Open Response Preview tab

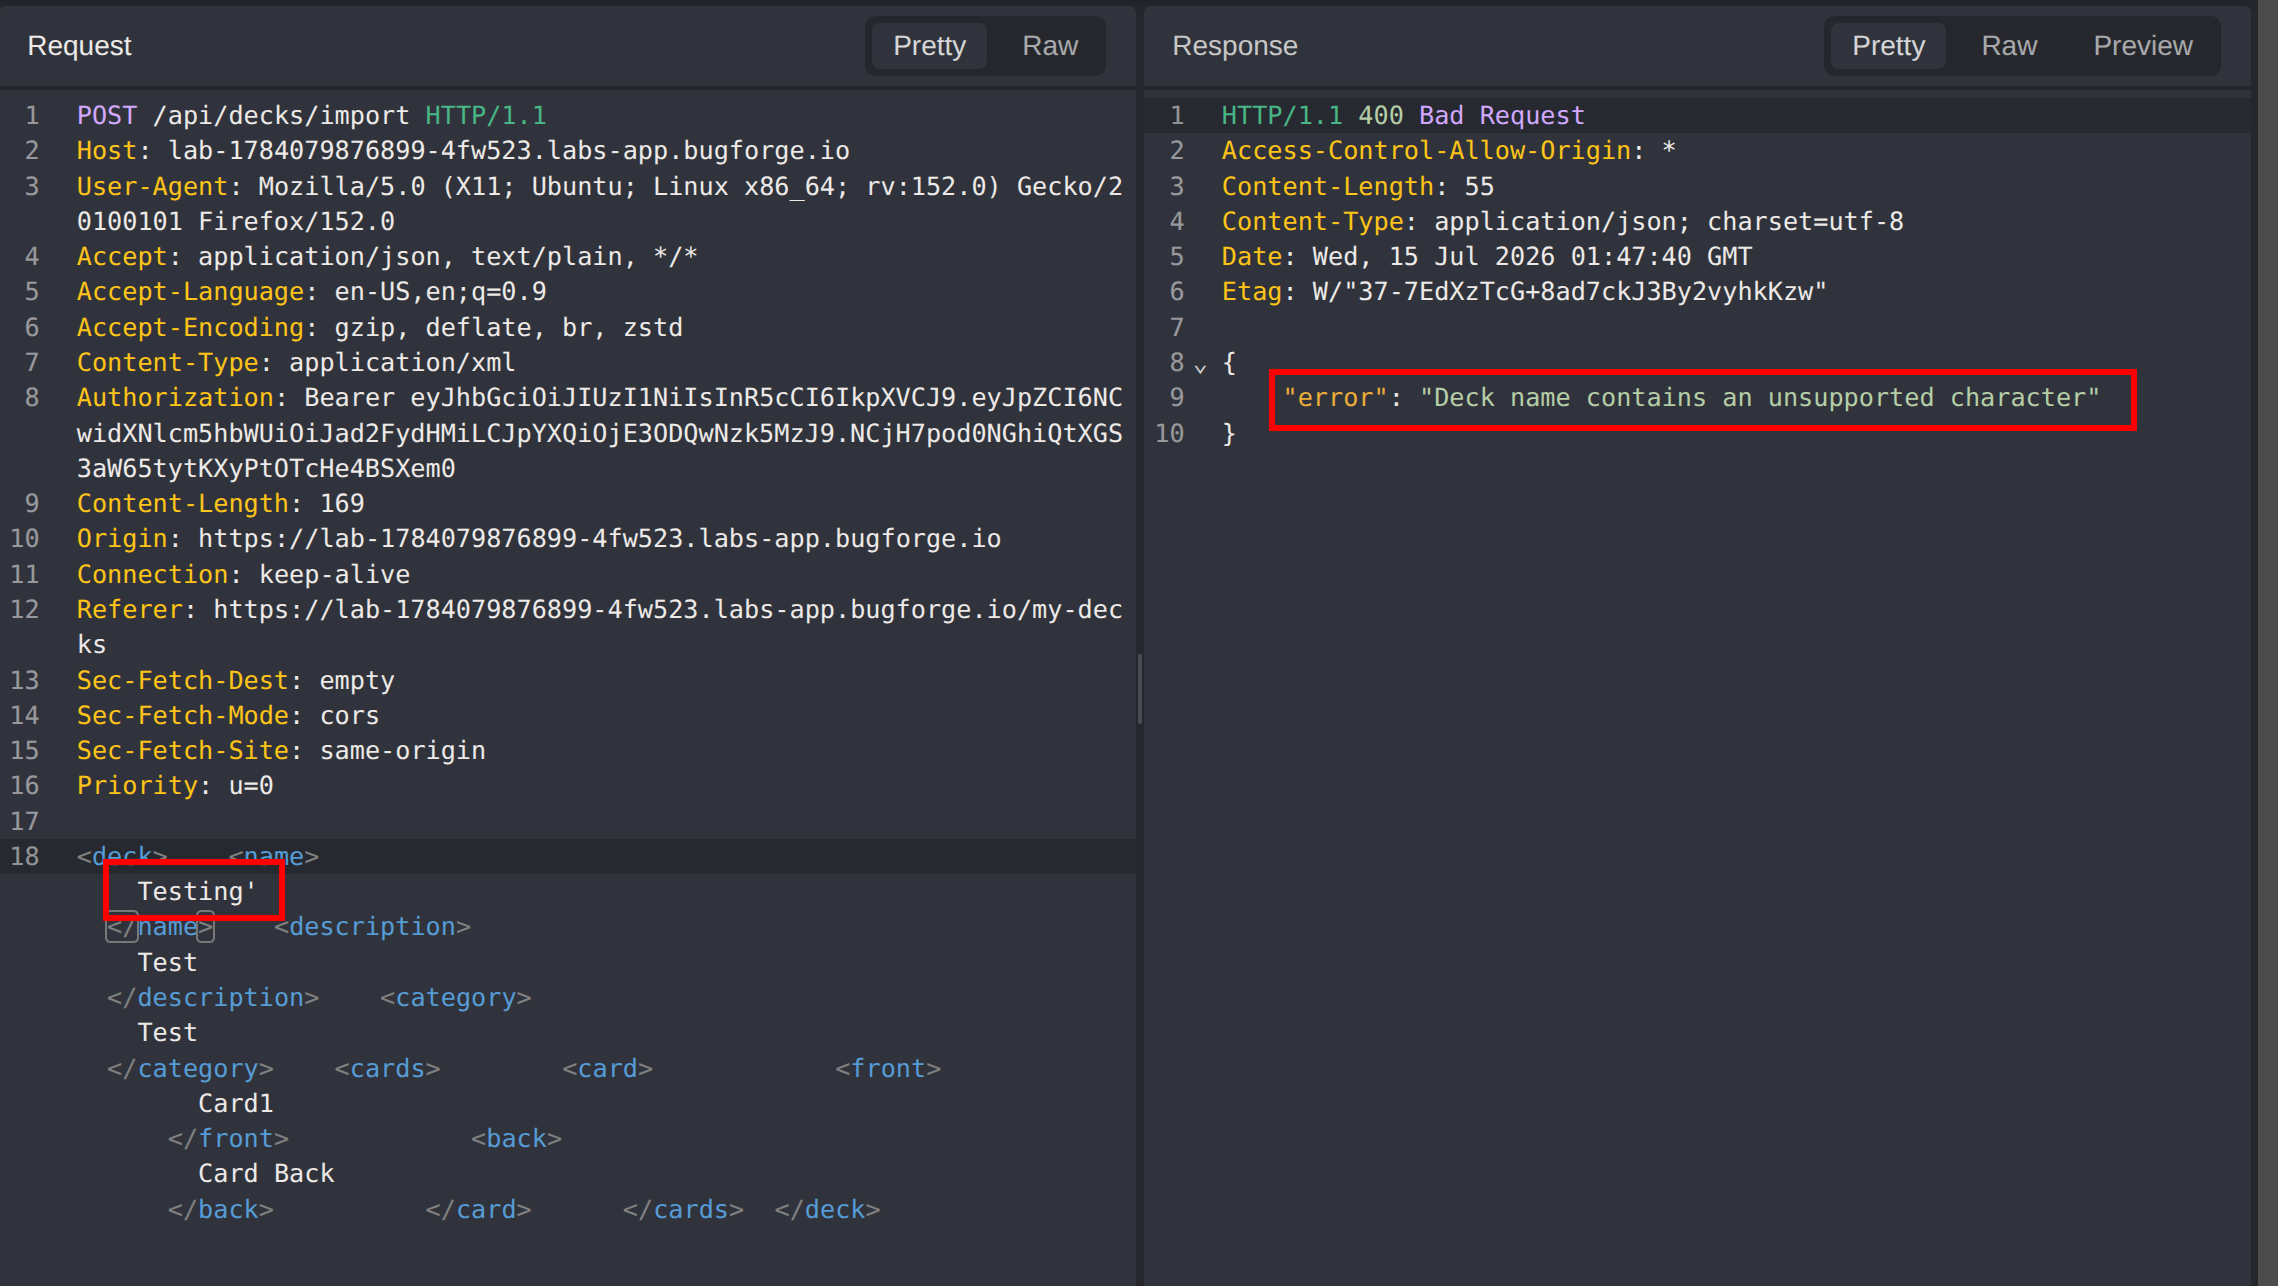click(x=2143, y=46)
